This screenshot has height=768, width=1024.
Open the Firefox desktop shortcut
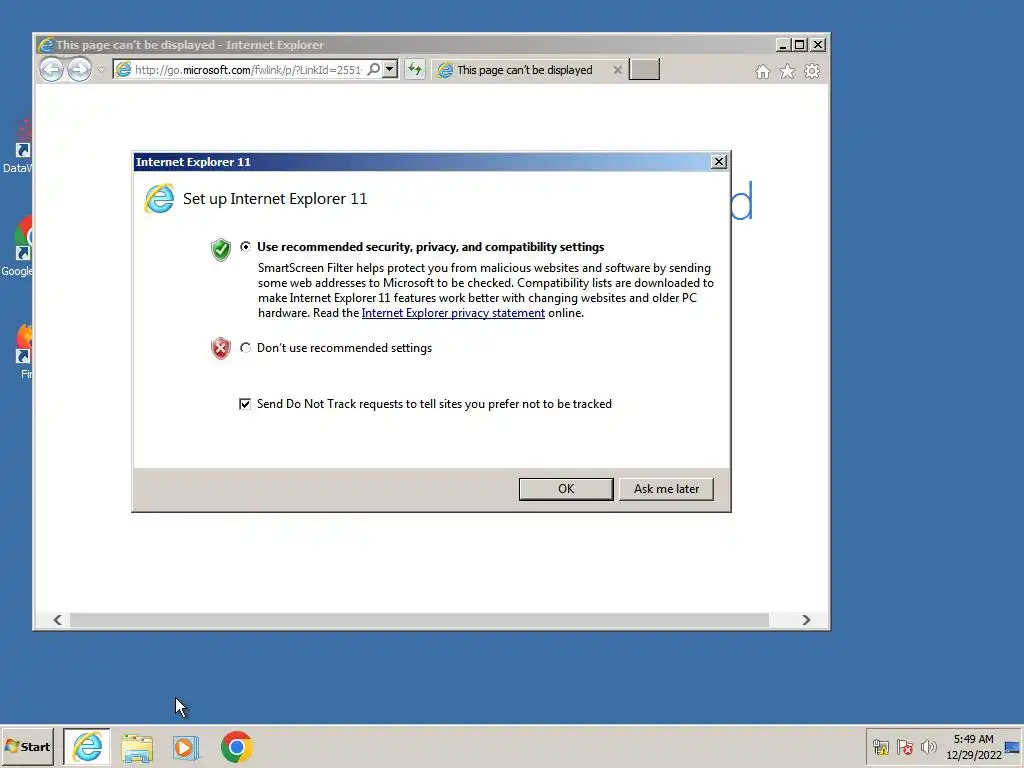pyautogui.click(x=23, y=351)
